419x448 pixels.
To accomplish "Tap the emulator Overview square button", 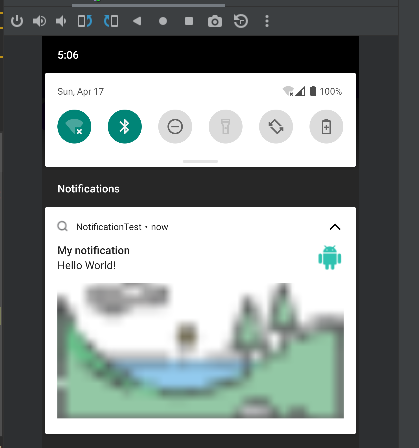I will click(x=189, y=21).
